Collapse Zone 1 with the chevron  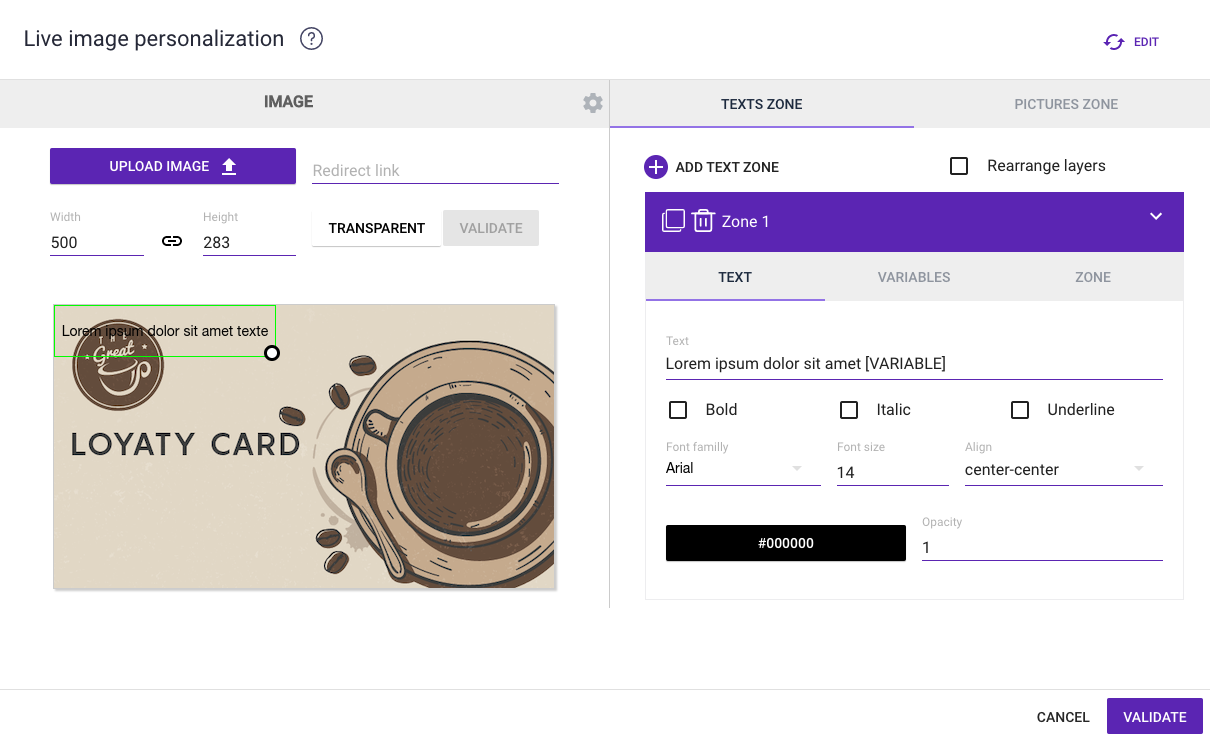click(x=1156, y=216)
